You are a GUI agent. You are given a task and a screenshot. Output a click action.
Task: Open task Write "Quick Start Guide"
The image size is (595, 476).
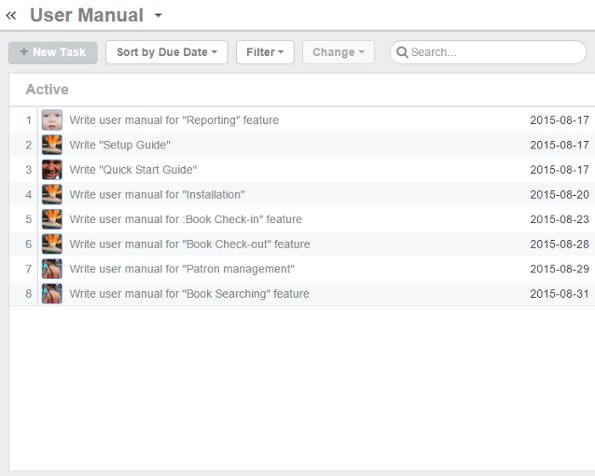(x=133, y=170)
